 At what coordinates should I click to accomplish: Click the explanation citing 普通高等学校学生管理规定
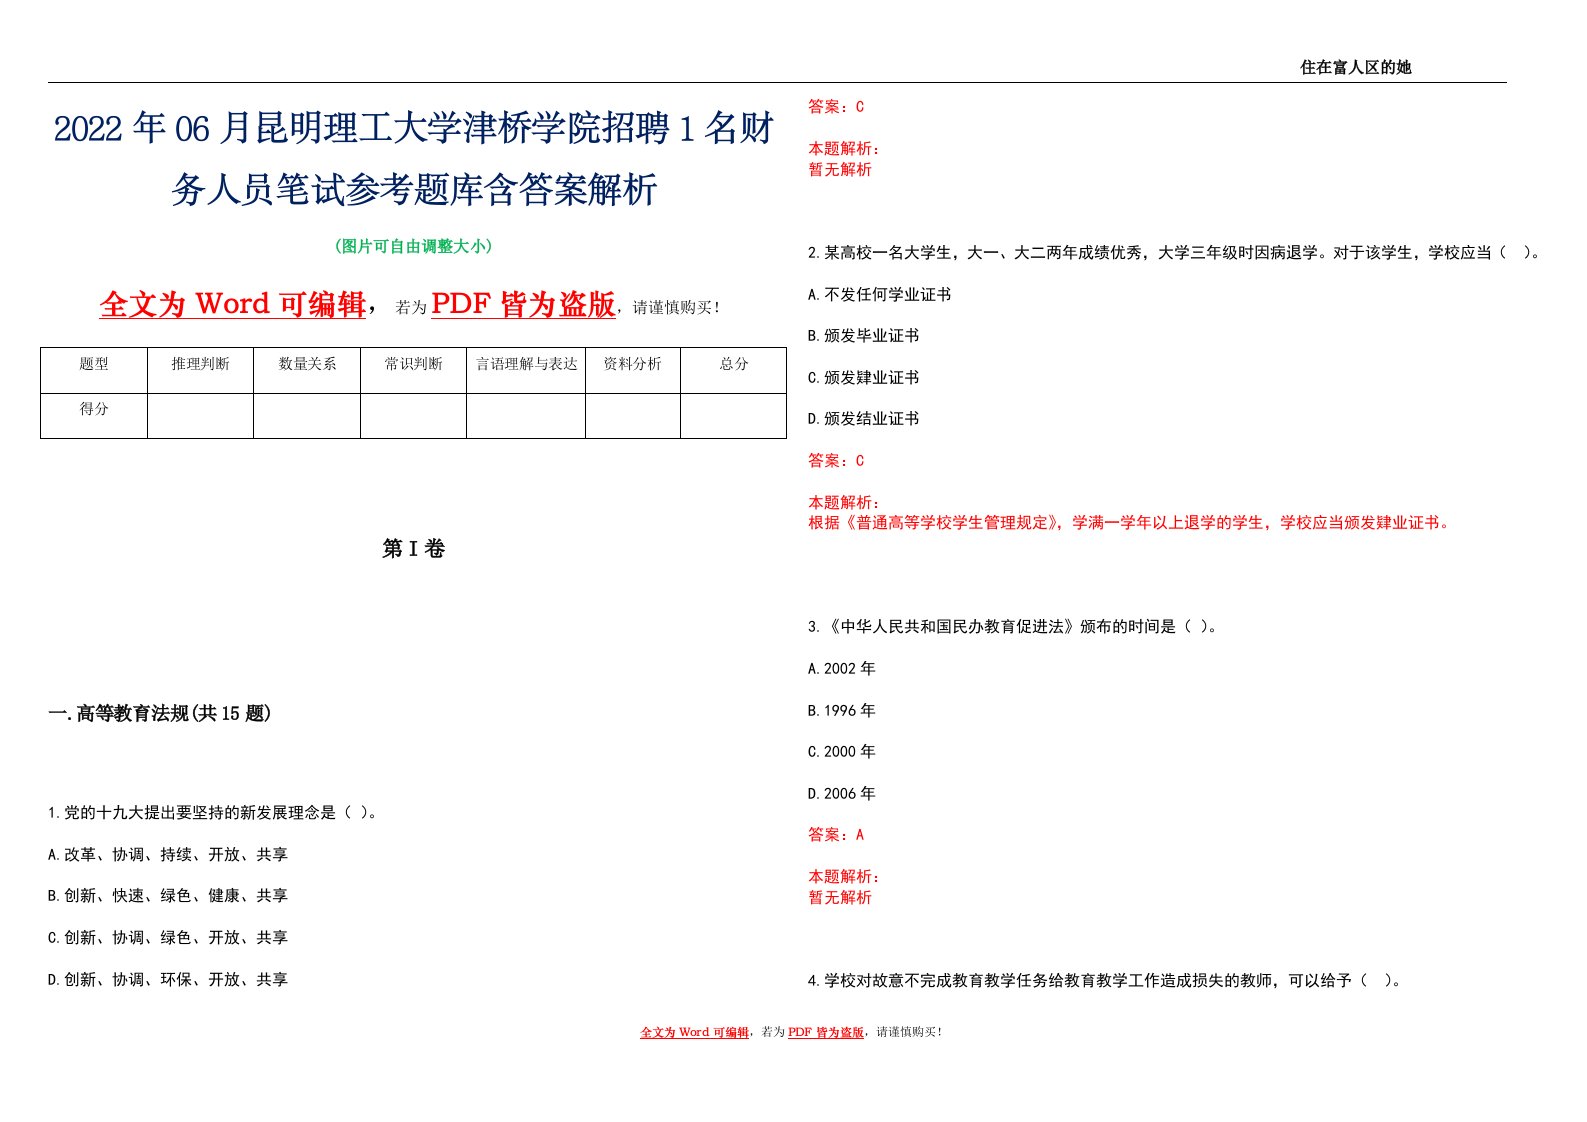click(1131, 523)
